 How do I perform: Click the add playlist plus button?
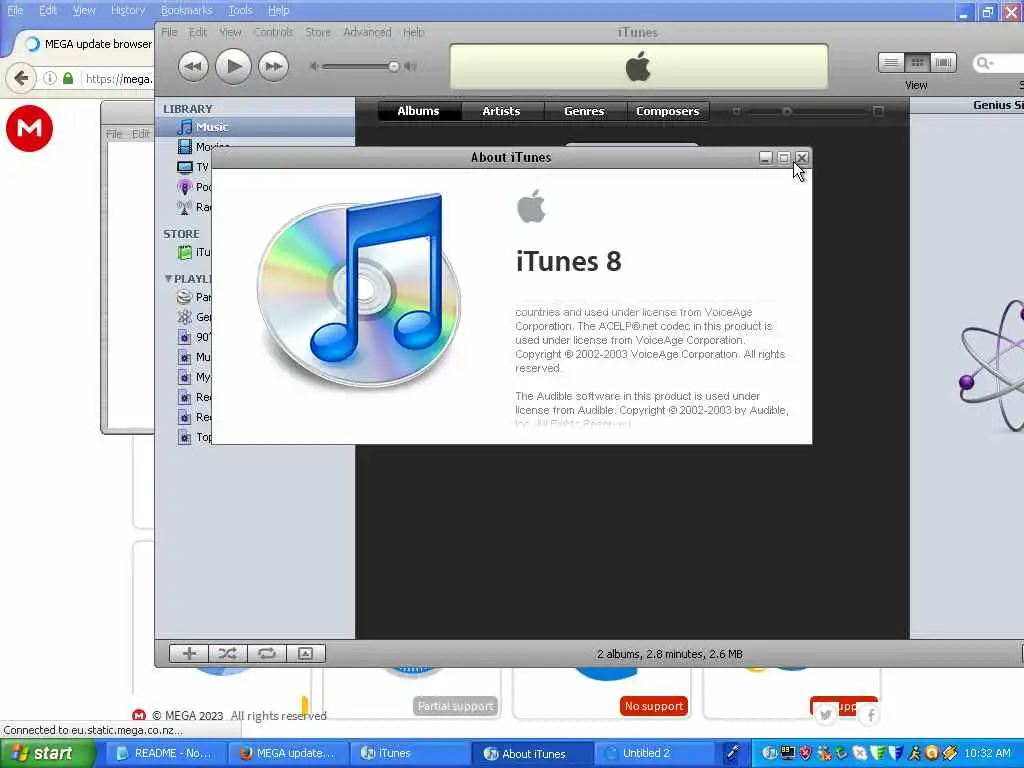coord(189,653)
